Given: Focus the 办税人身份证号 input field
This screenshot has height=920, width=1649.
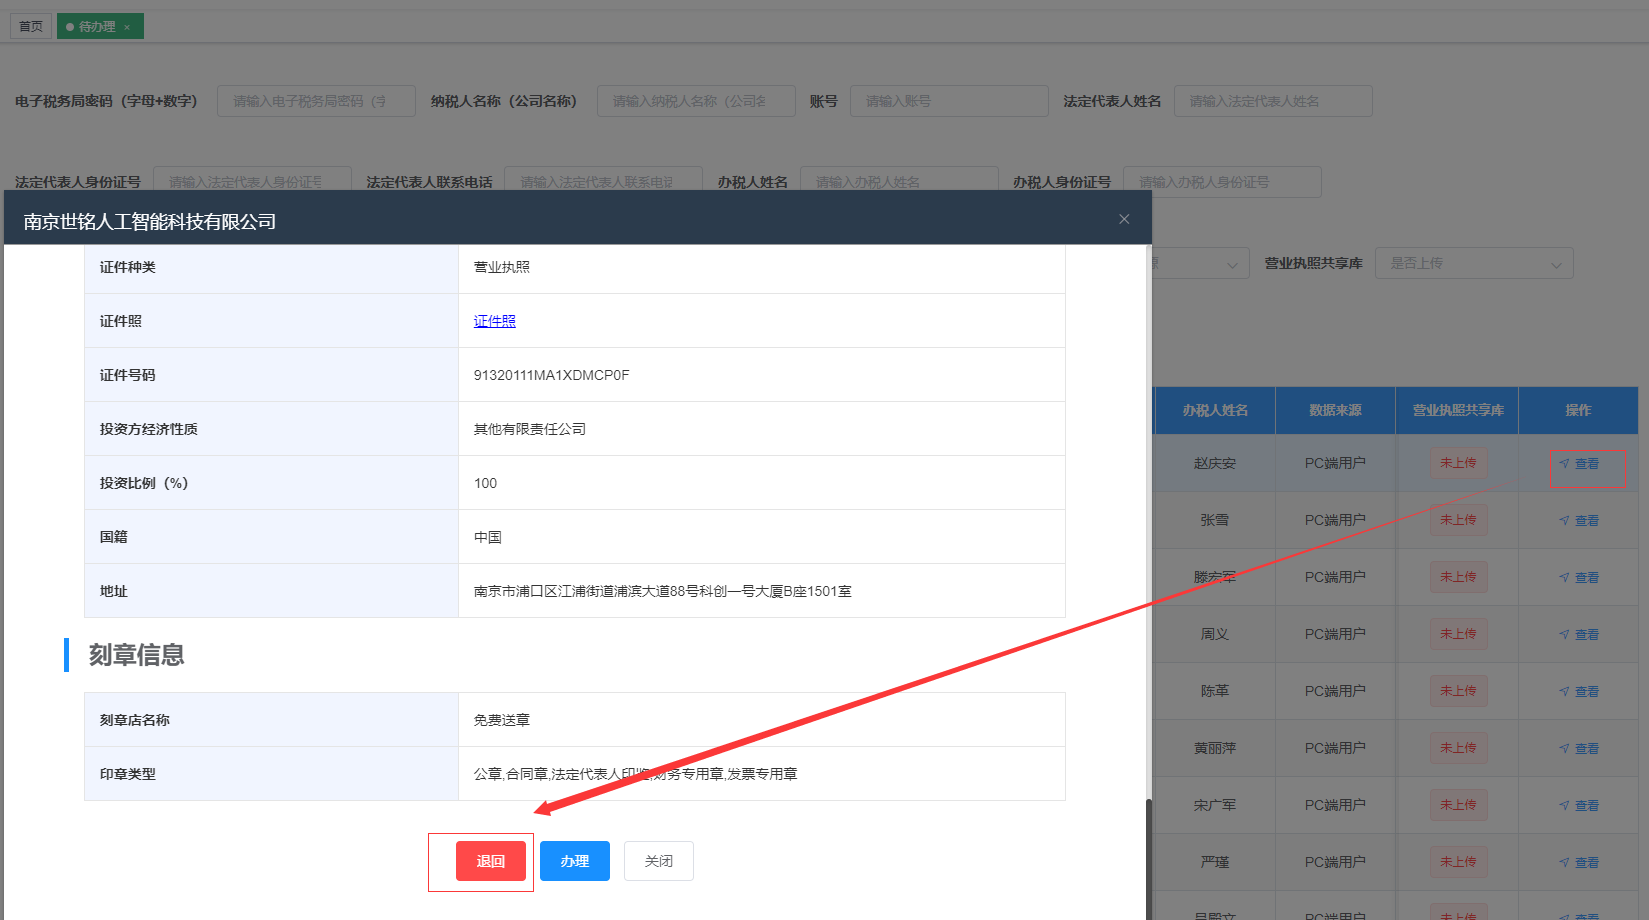Looking at the screenshot, I should pos(1222,182).
